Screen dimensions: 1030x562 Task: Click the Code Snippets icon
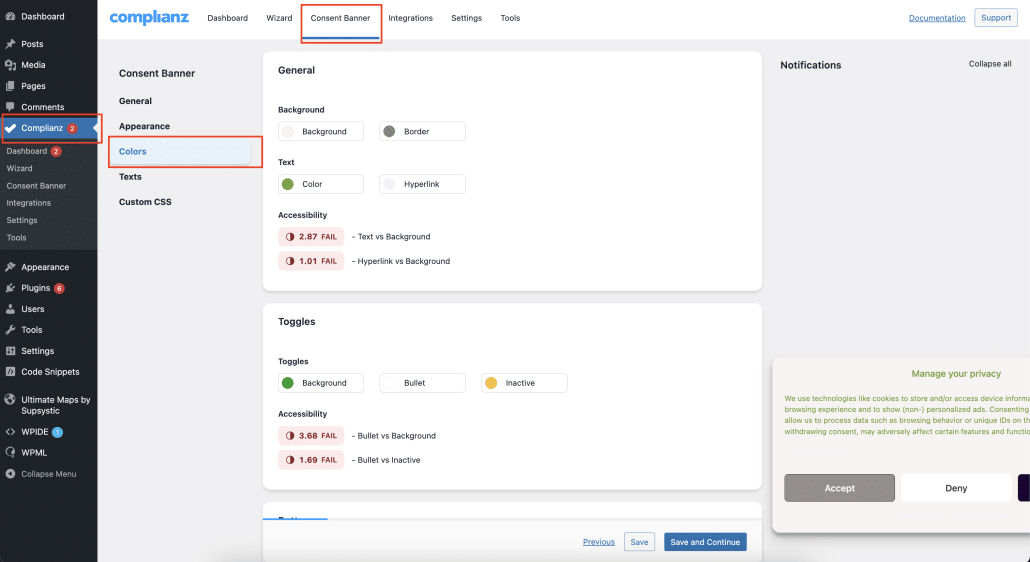[x=11, y=372]
